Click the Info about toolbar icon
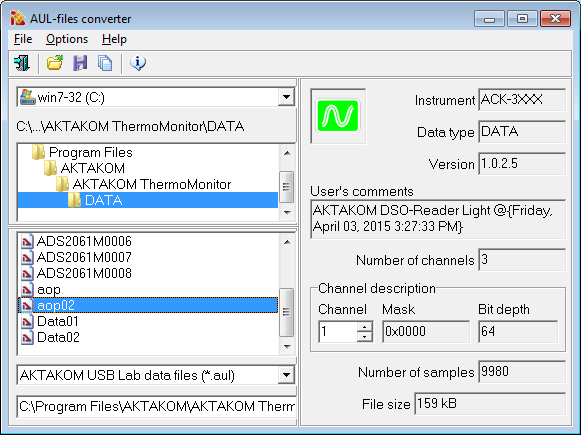Screen dimensions: 581x435 coord(138,63)
